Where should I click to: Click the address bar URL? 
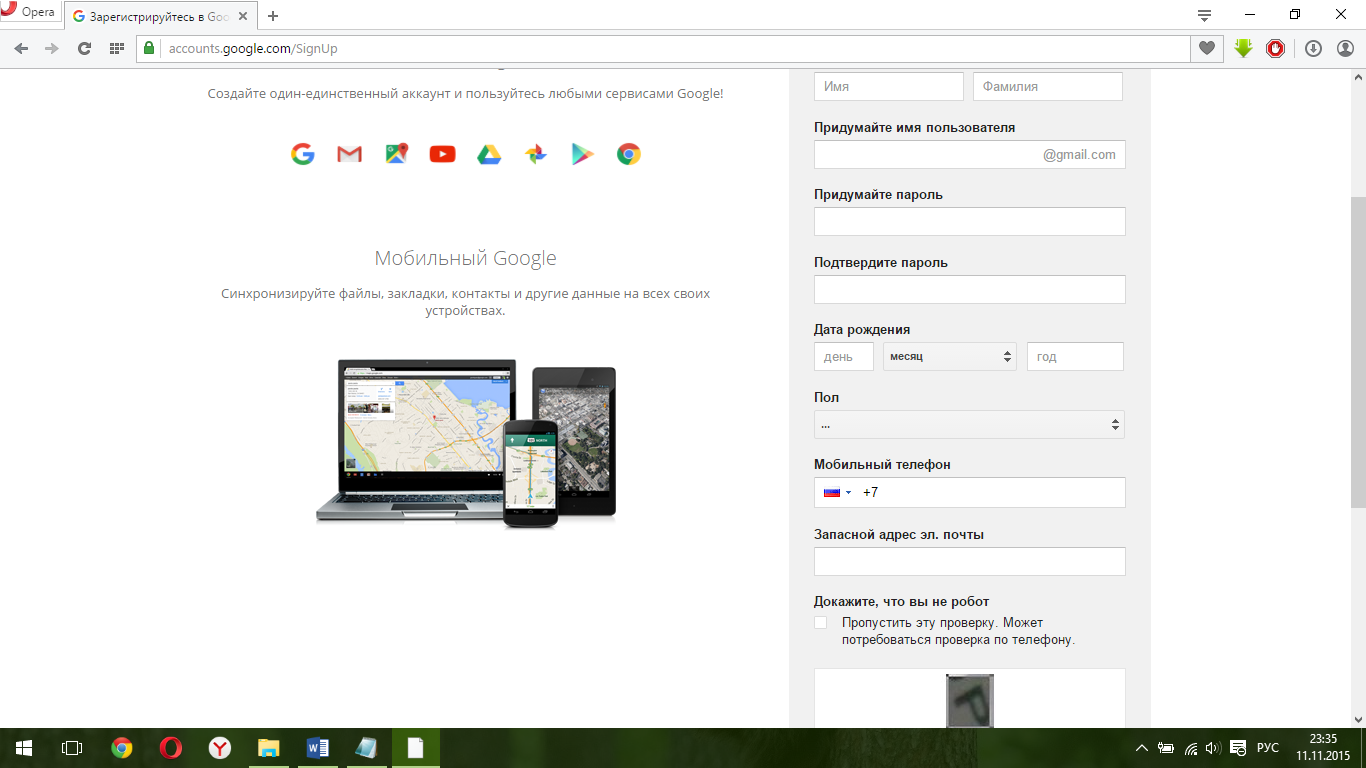(x=253, y=48)
